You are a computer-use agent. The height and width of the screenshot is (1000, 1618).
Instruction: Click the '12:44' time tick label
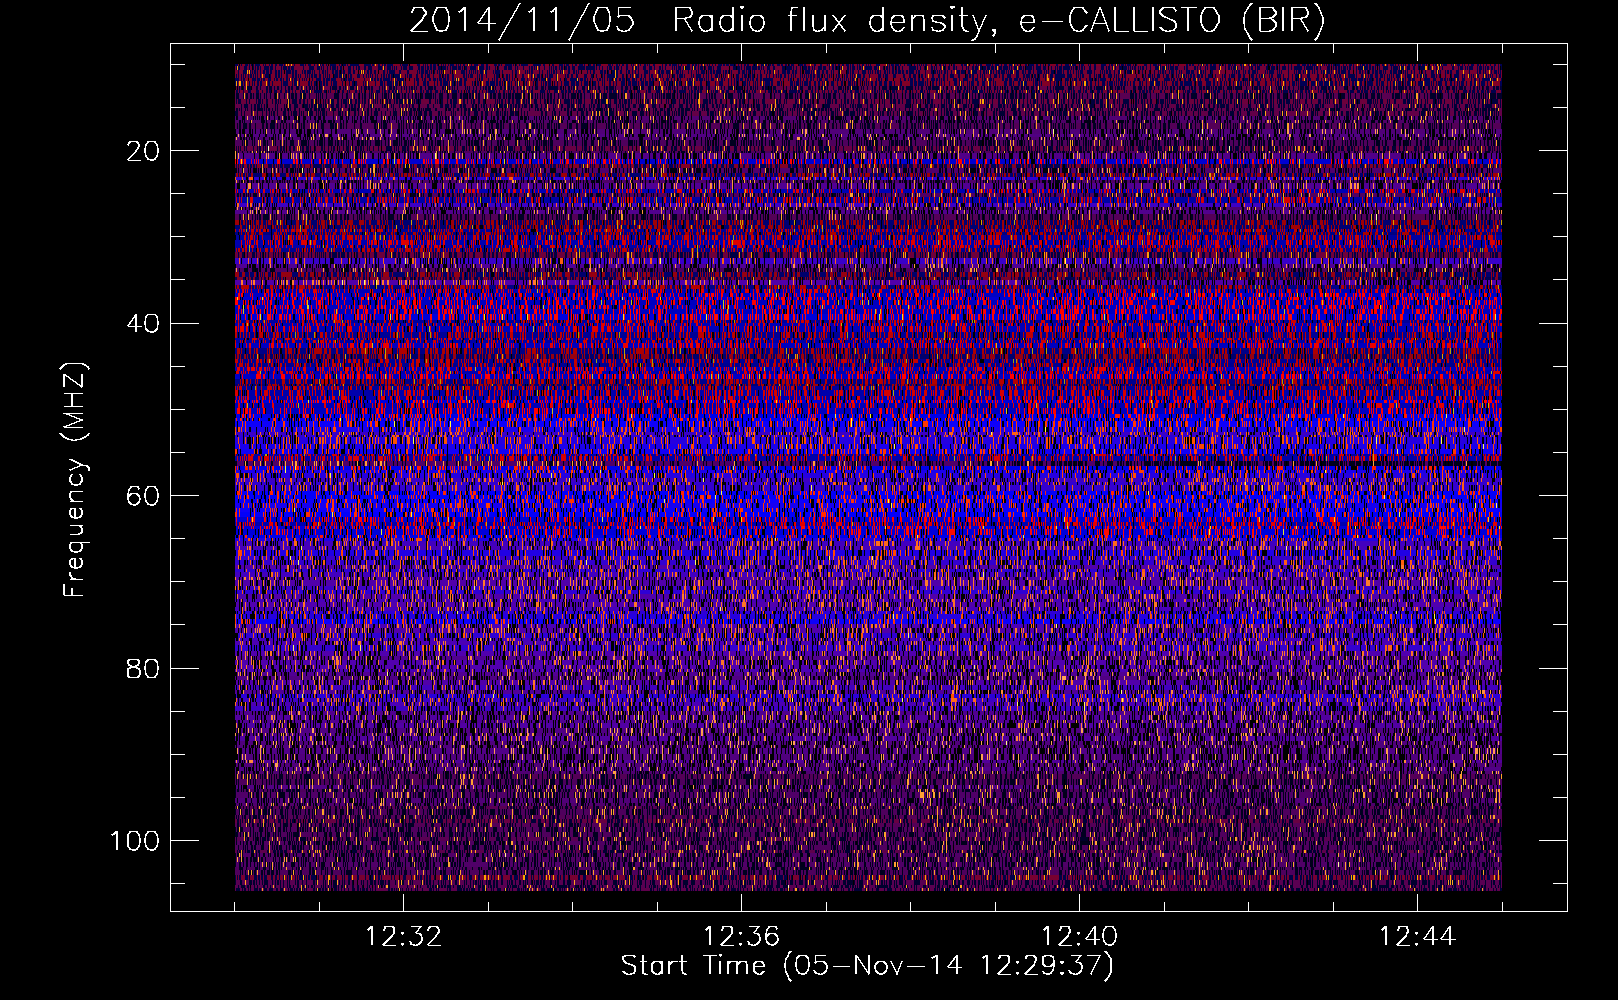point(1417,937)
